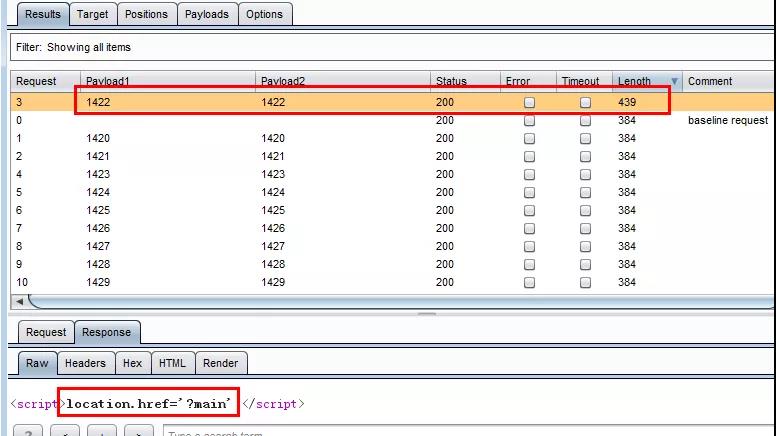Viewport: 776px width, 436px height.
Task: Select row with Payload1 1422
Action: (392, 102)
